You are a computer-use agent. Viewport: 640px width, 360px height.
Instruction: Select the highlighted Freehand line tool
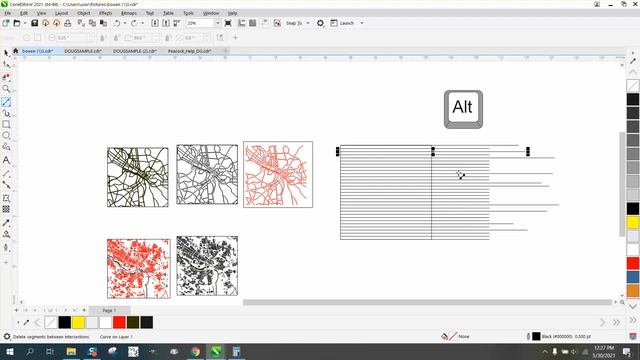(x=6, y=102)
